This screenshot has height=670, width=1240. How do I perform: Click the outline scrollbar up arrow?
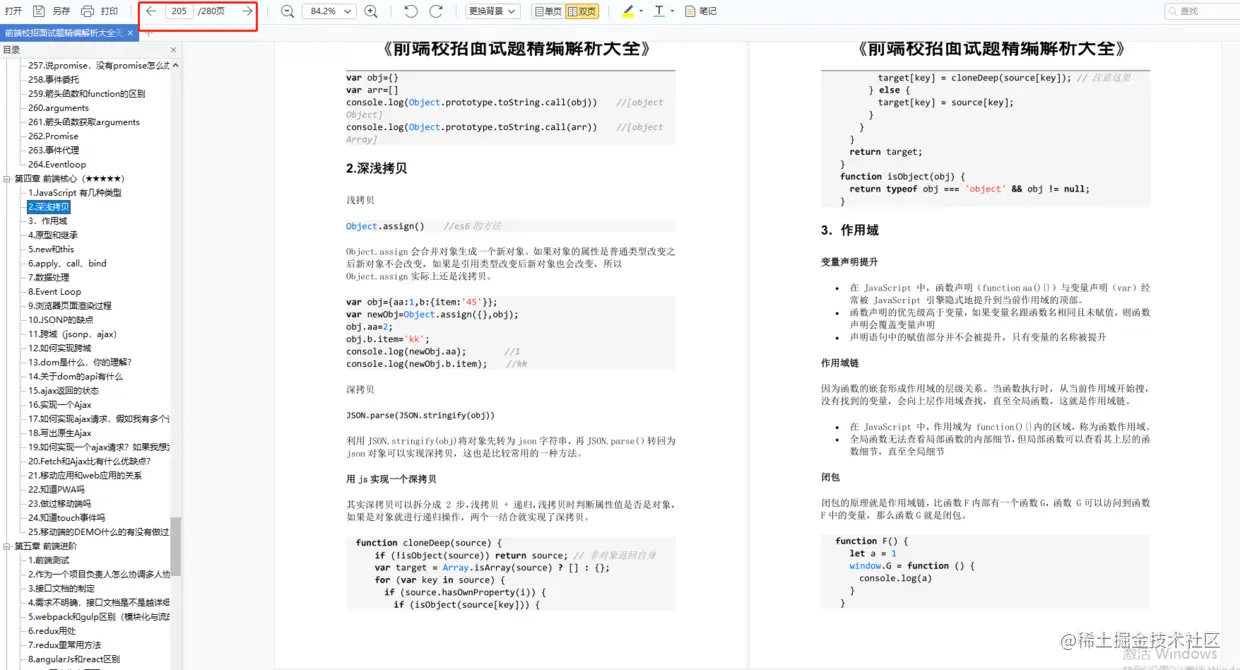(x=176, y=63)
